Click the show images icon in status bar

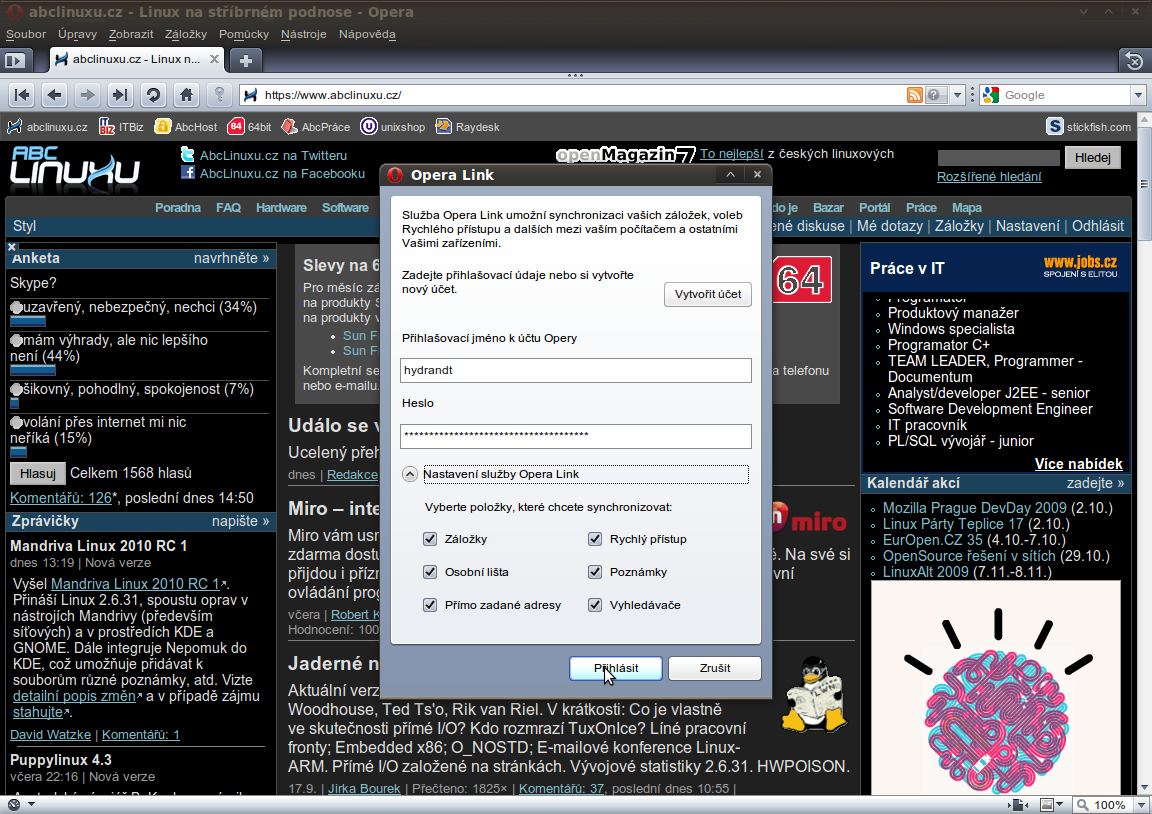pos(1047,804)
